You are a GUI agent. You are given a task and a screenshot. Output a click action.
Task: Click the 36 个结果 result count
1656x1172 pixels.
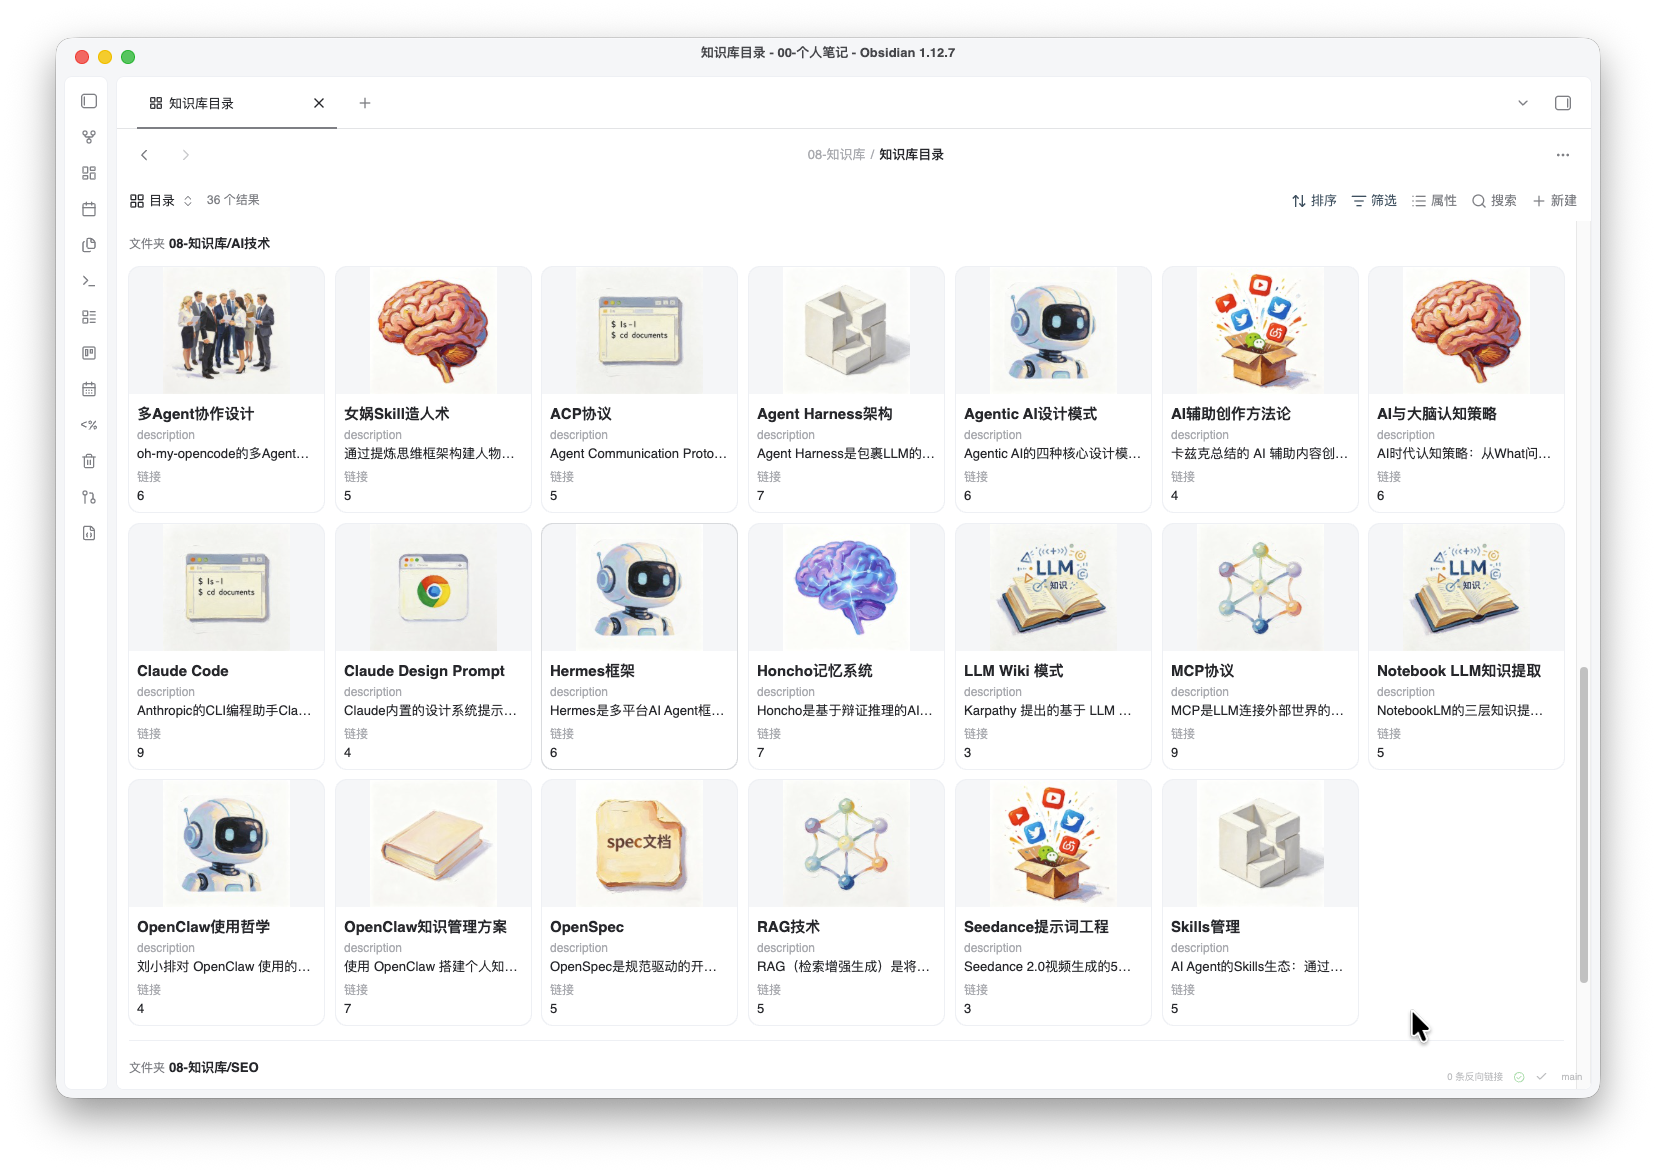233,200
